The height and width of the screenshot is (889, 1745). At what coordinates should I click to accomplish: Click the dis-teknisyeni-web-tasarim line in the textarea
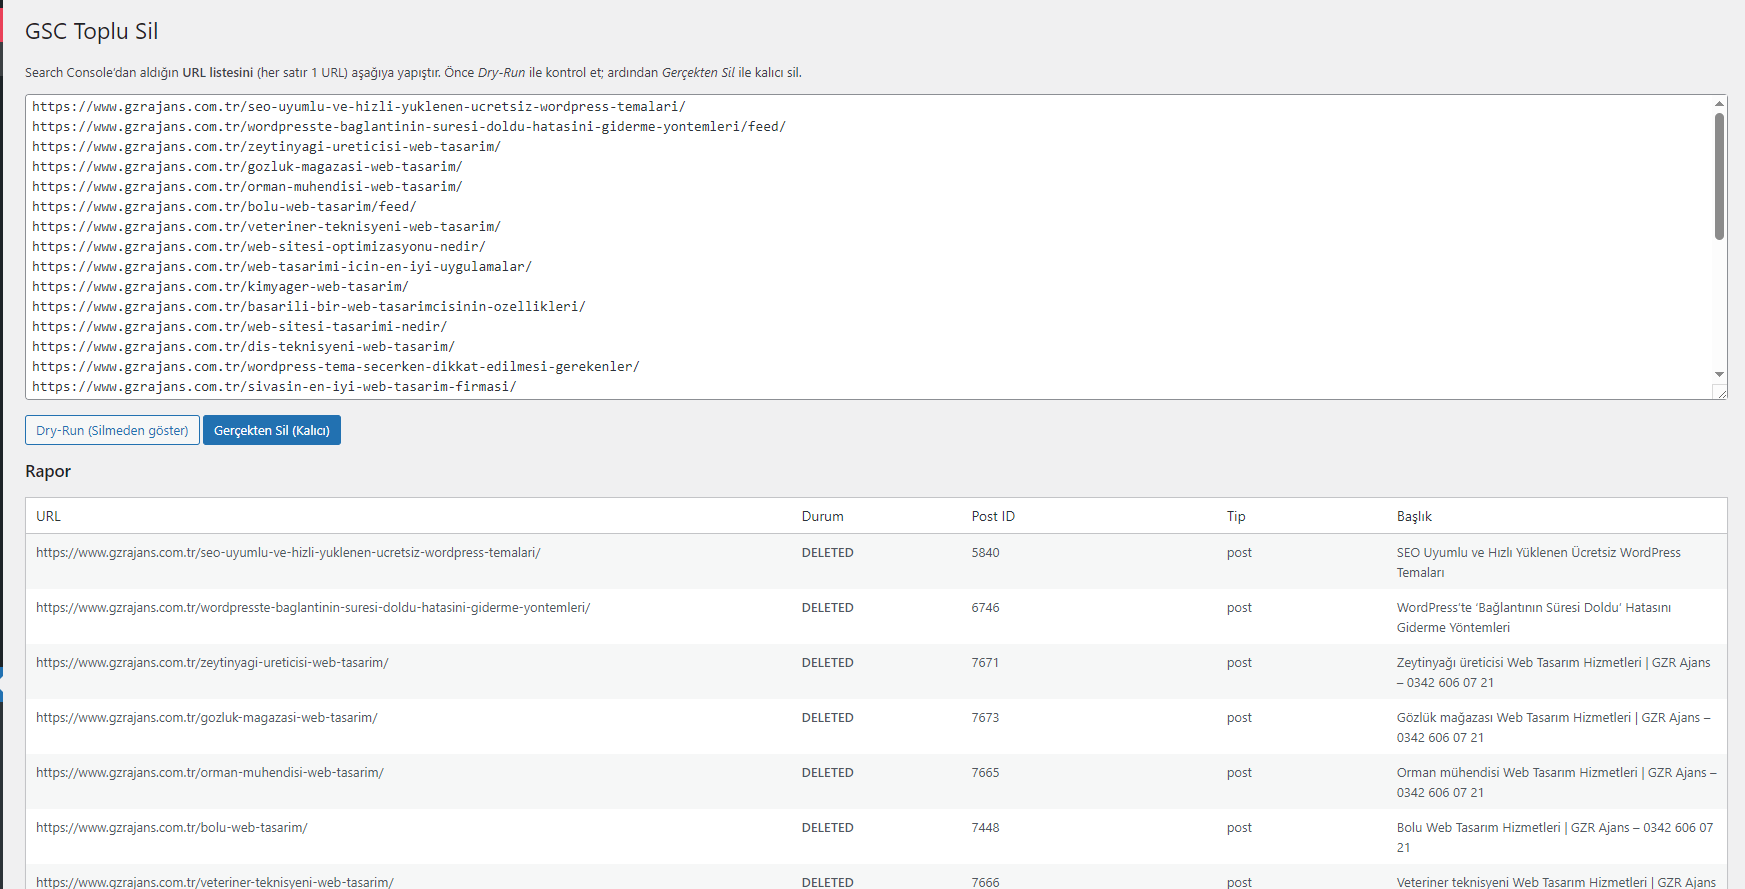coord(243,347)
